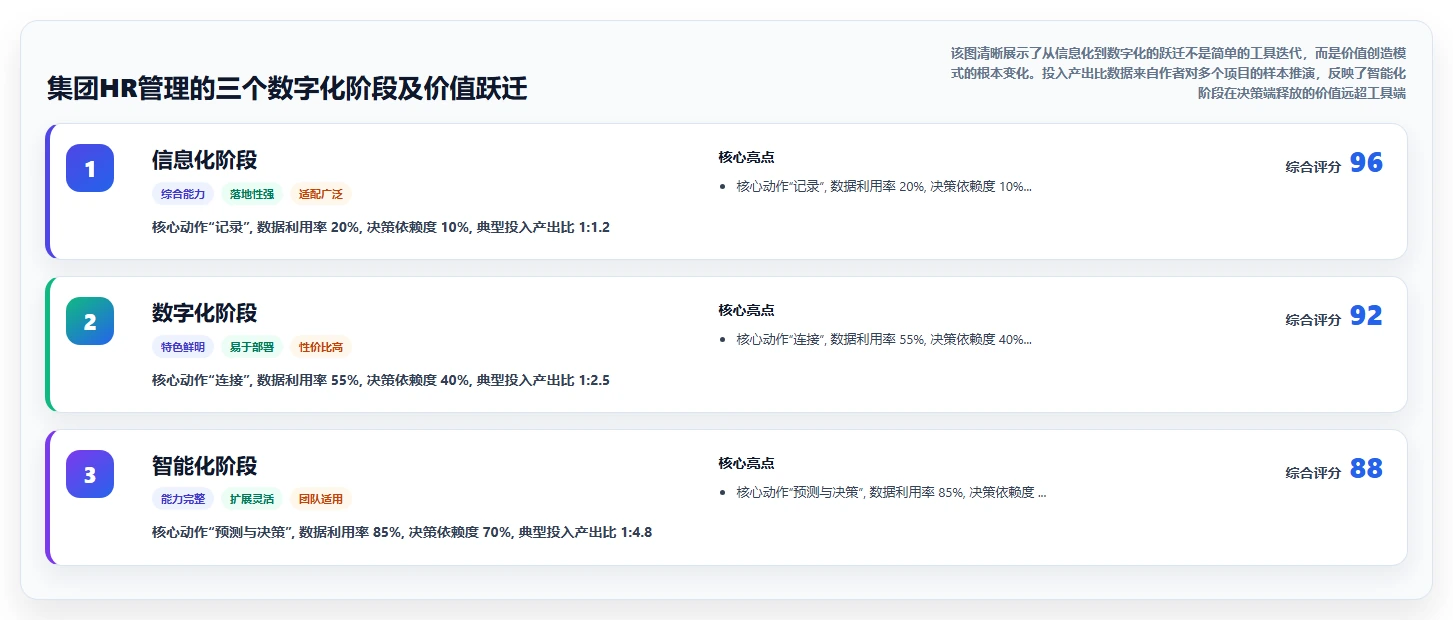Select the 信息化阶段 card title

click(x=205, y=160)
